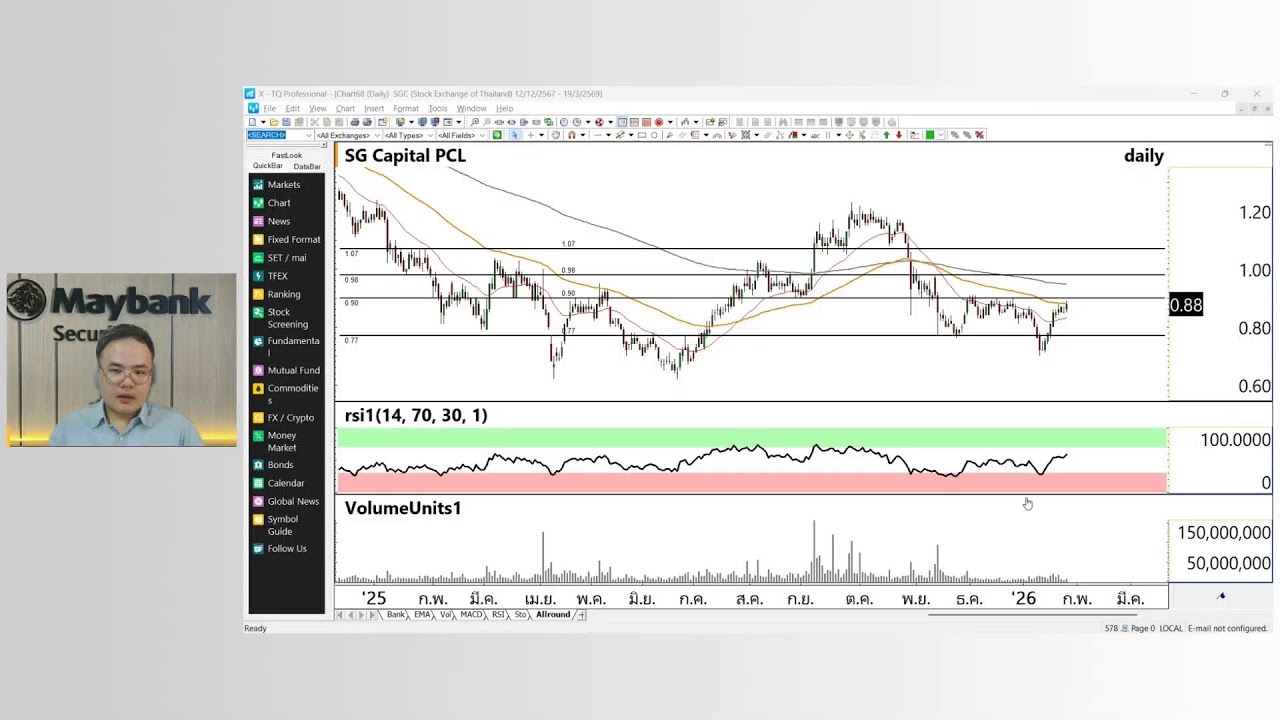This screenshot has height=720, width=1280.
Task: Switch to the DataBar panel tab
Action: point(306,166)
